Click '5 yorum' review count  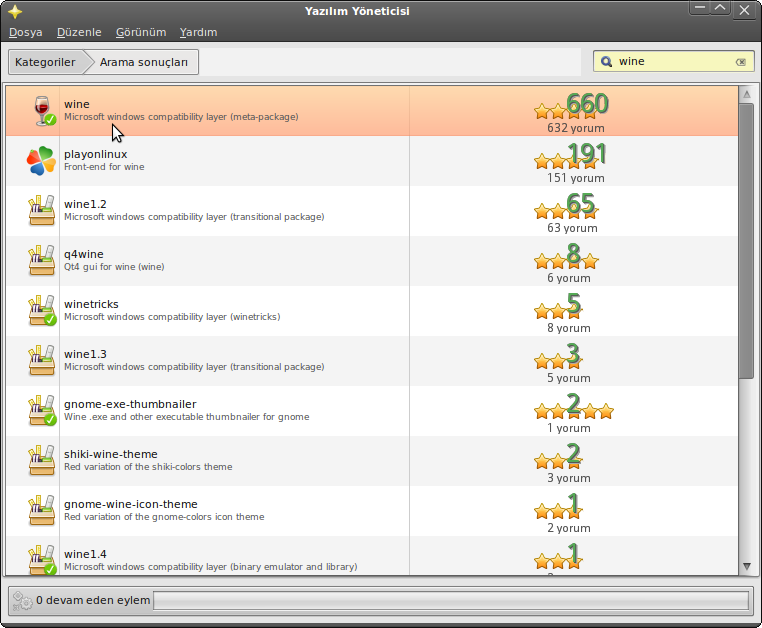coord(569,379)
